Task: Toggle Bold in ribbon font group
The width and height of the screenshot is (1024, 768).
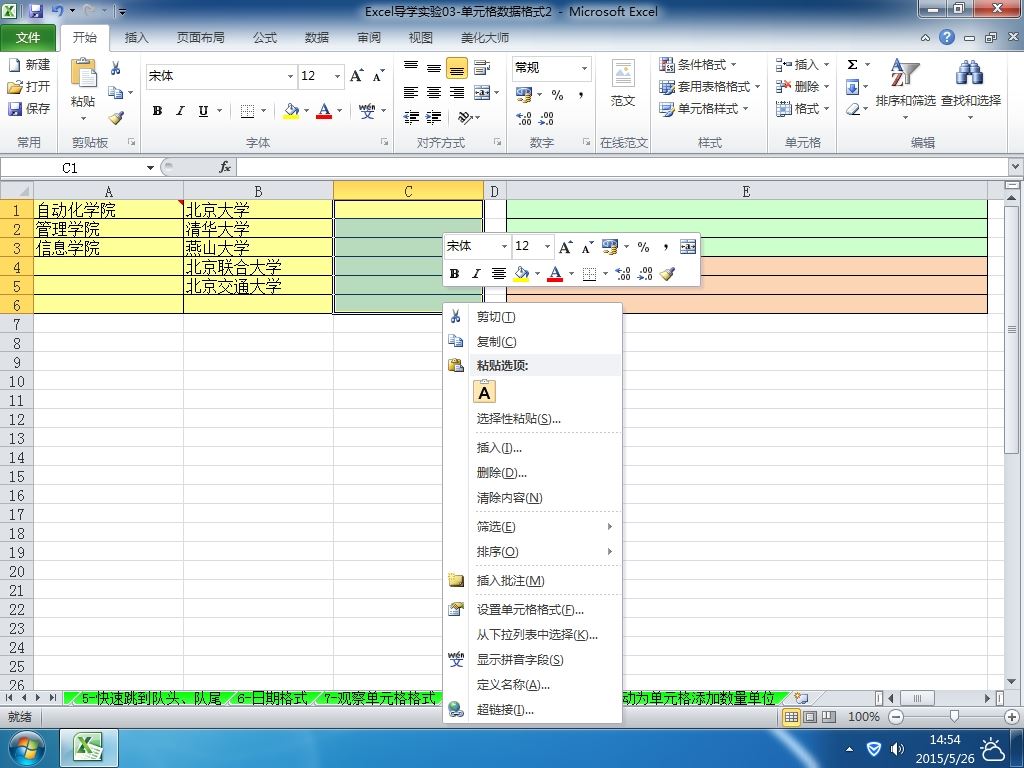Action: click(x=157, y=111)
